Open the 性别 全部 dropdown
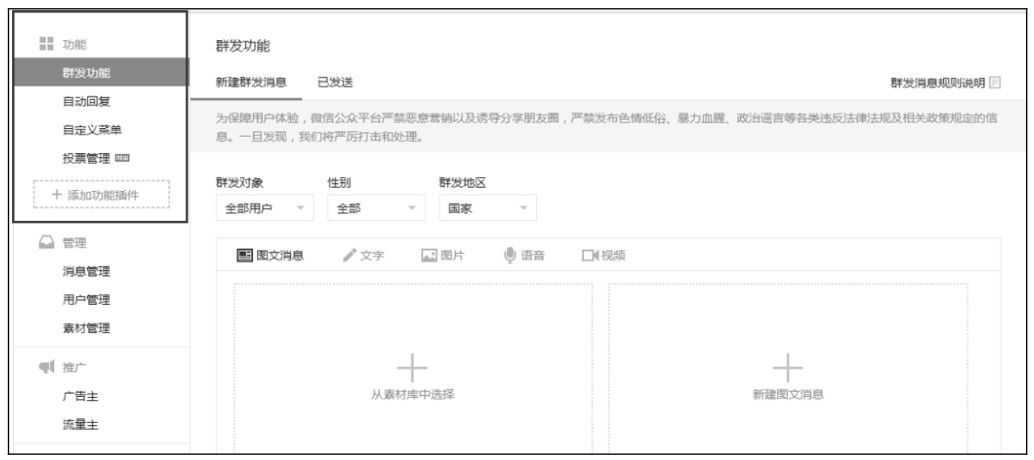Image resolution: width=1034 pixels, height=460 pixels. click(377, 208)
